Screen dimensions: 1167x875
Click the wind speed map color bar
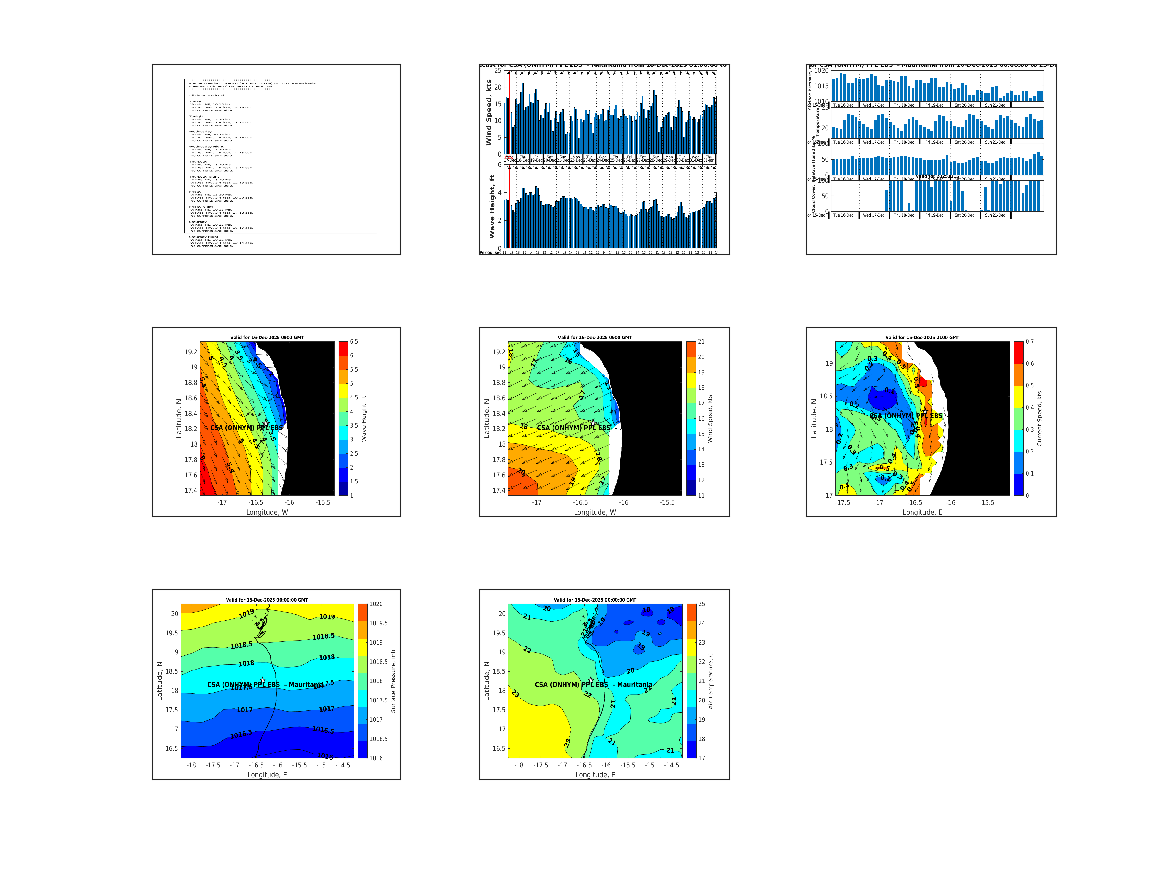point(690,418)
